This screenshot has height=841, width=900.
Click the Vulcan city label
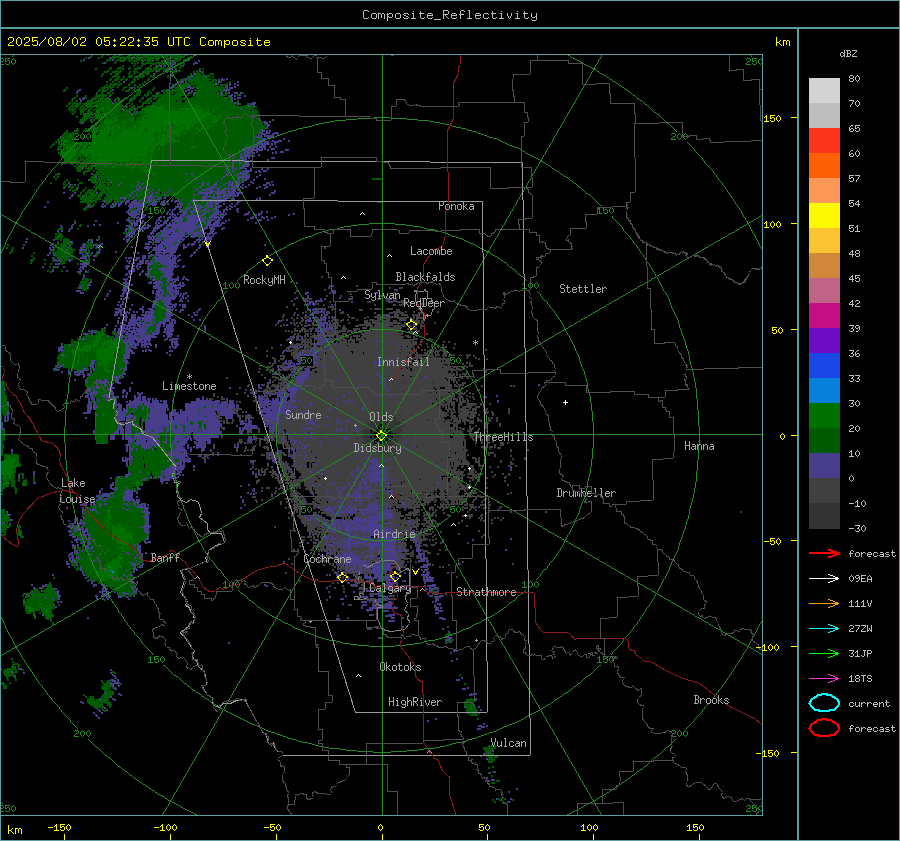point(508,743)
